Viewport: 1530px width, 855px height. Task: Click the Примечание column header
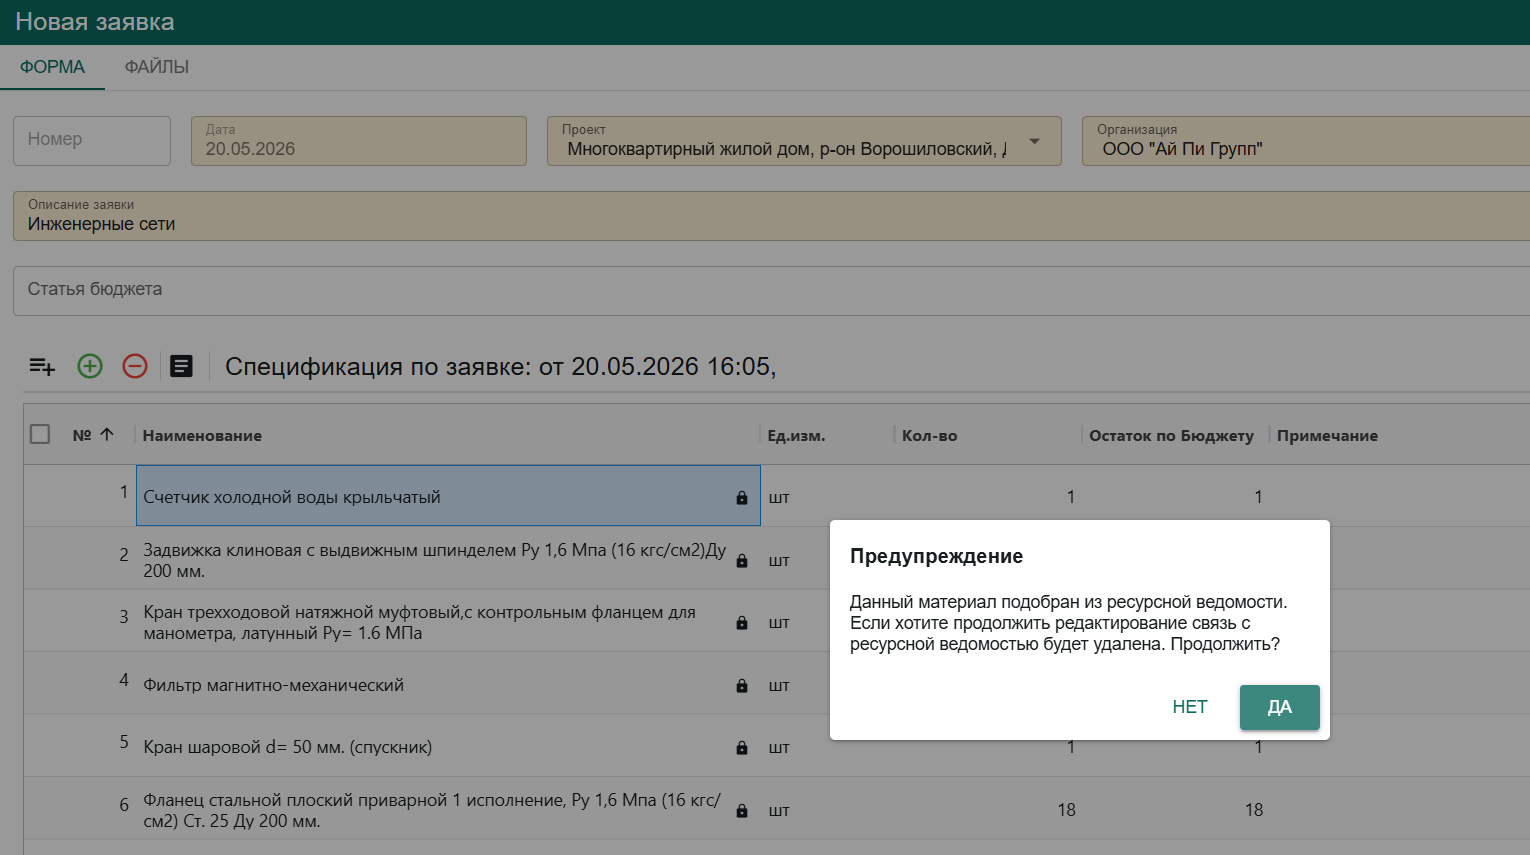click(1327, 436)
